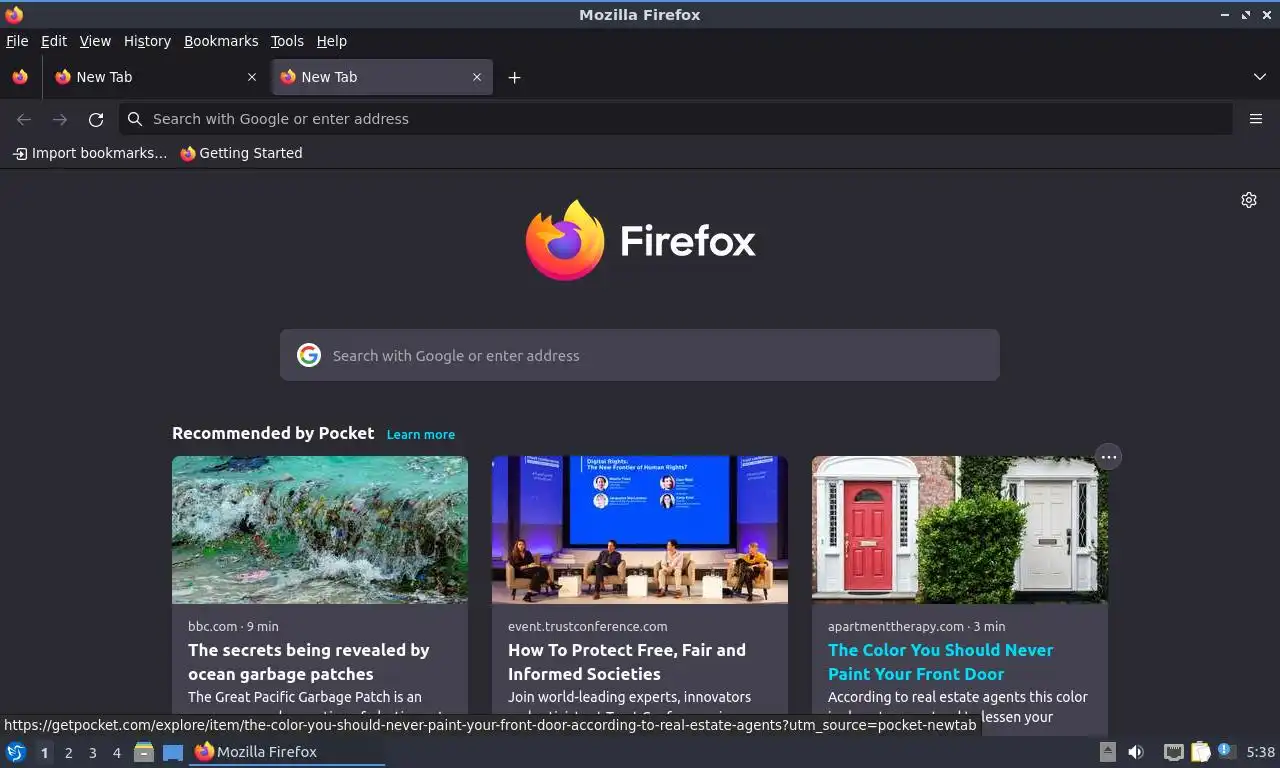Open the file manager taskbar icon
The height and width of the screenshot is (768, 1280).
coord(144,752)
